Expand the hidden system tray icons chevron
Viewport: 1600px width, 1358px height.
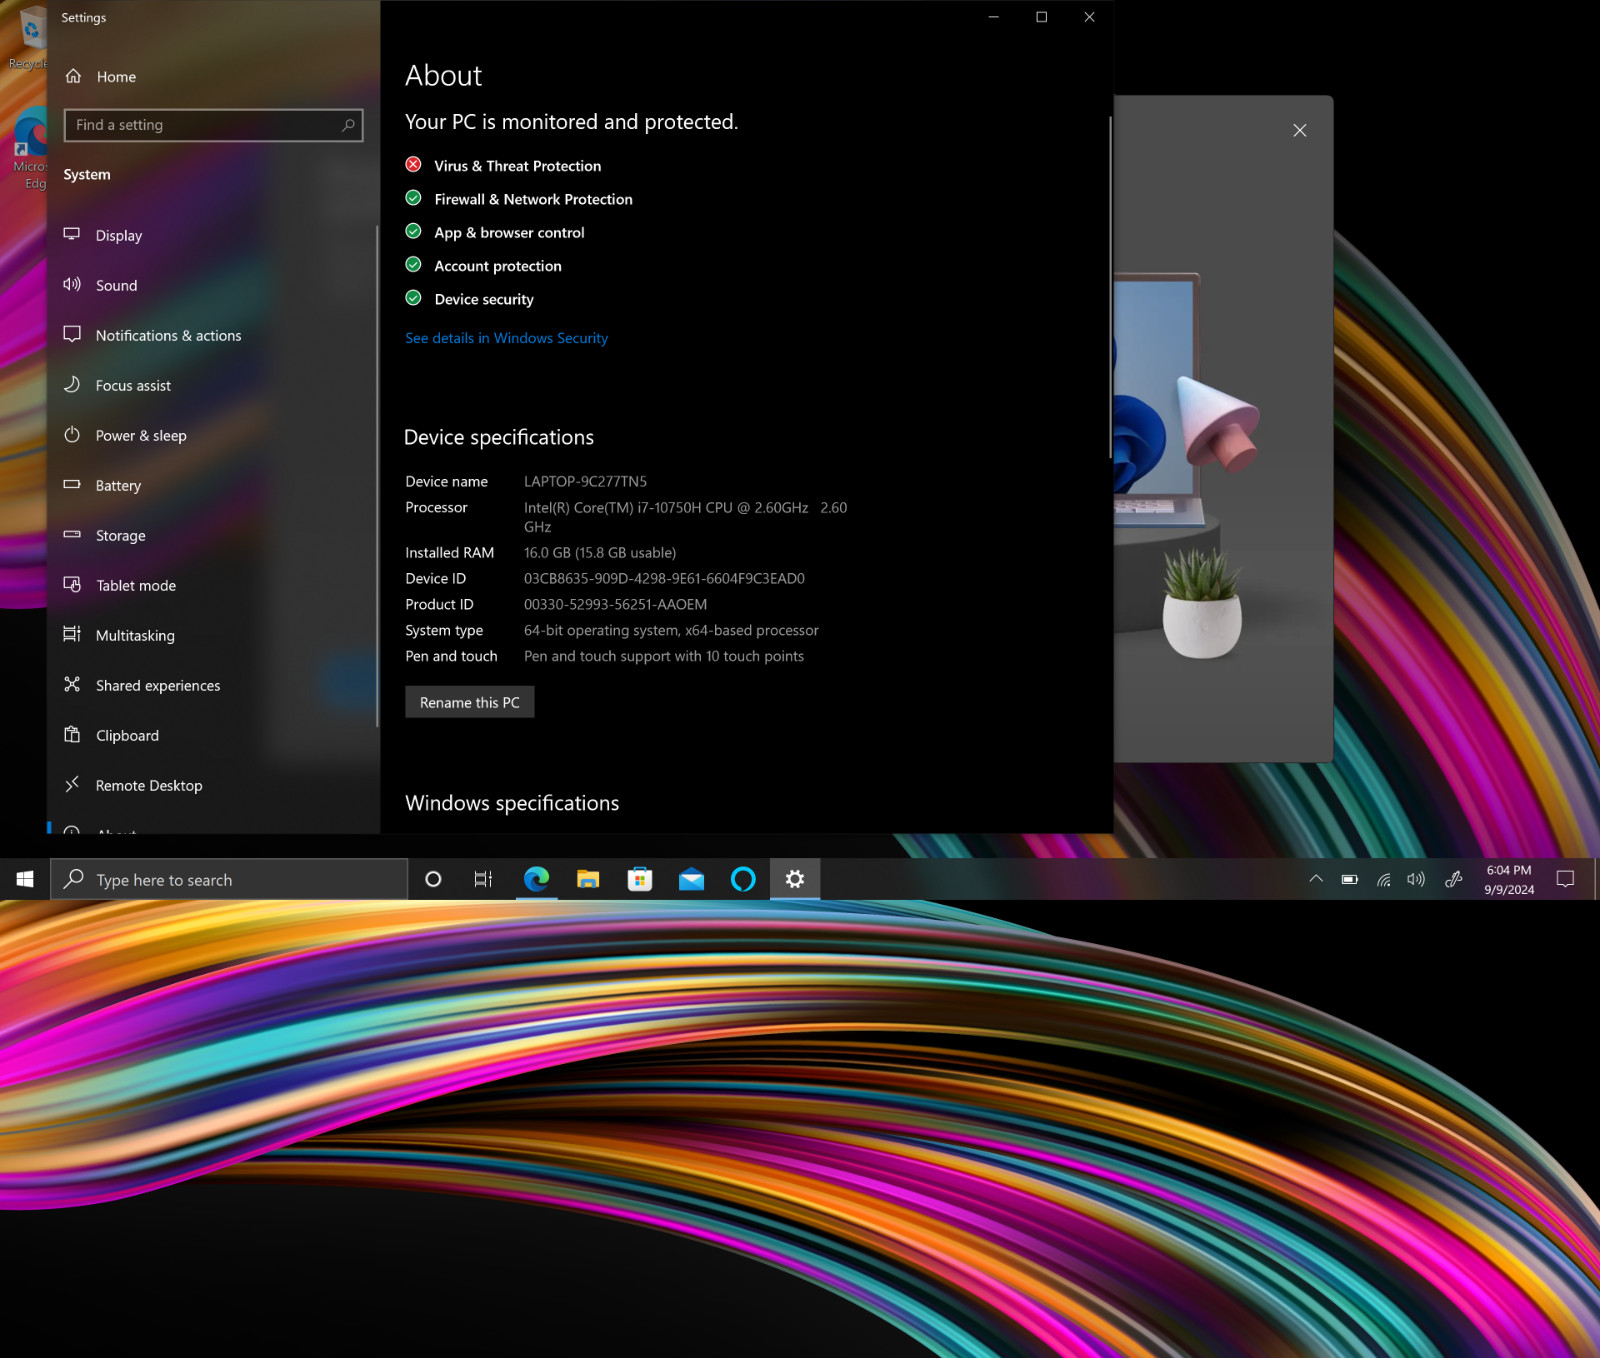(x=1316, y=879)
